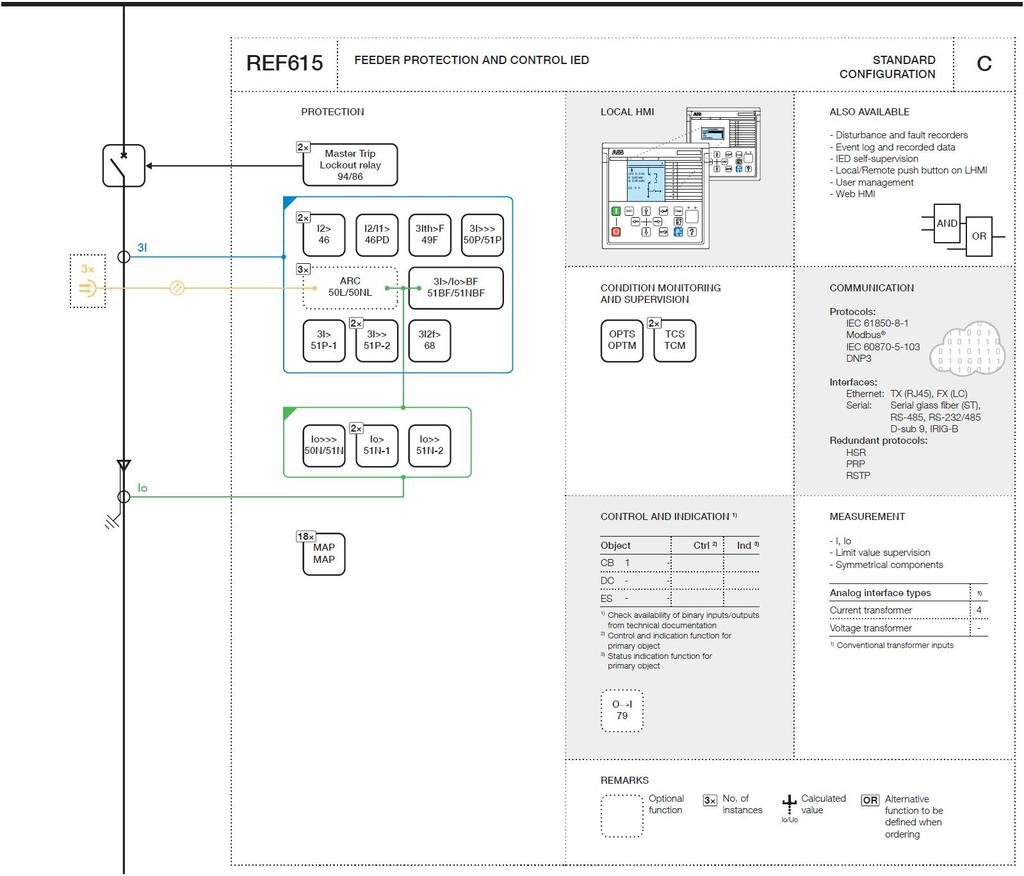The width and height of the screenshot is (1024, 876).
Task: Select the 'Ctrl' column header
Action: click(705, 545)
